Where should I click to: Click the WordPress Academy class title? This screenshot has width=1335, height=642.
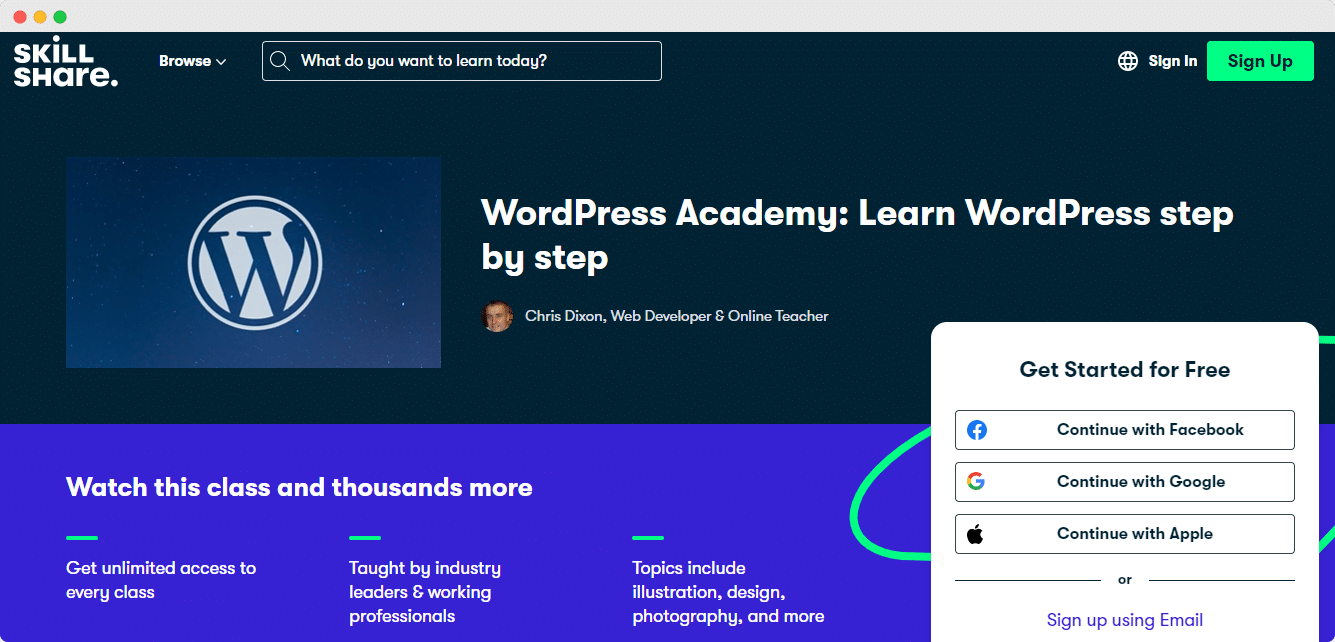click(x=857, y=235)
